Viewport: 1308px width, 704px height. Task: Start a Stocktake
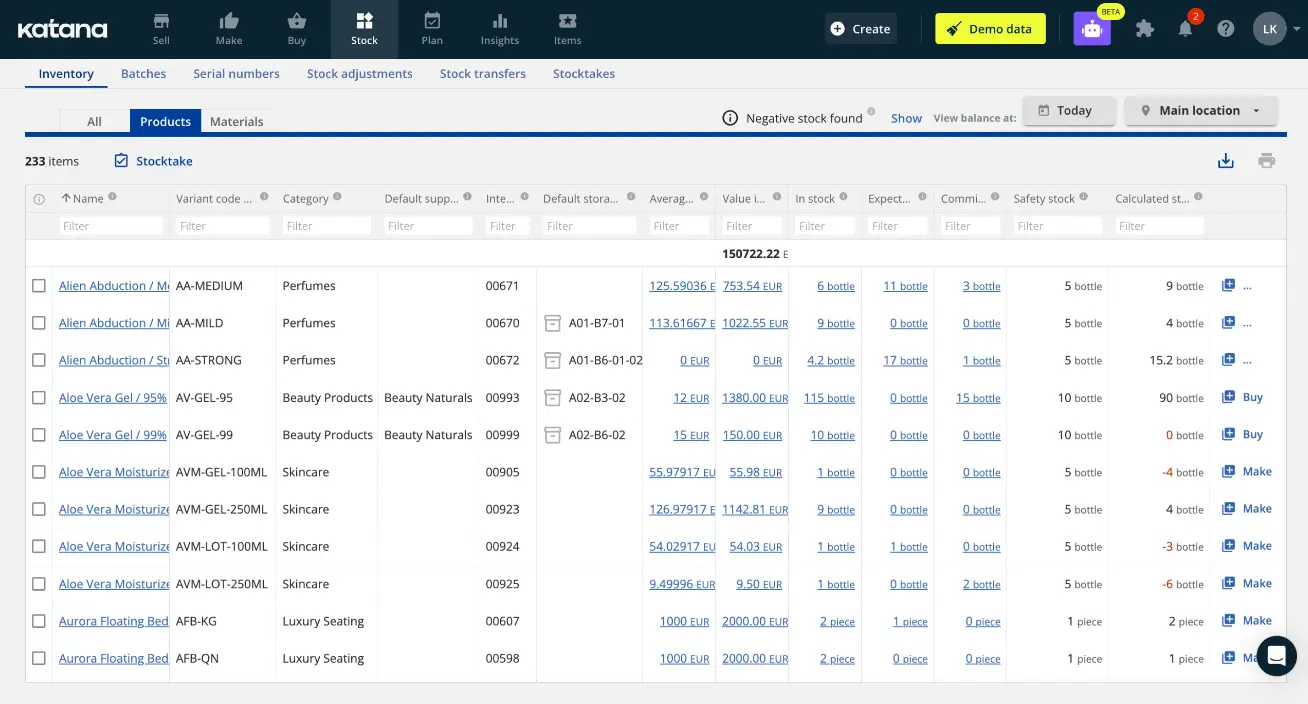click(x=152, y=161)
